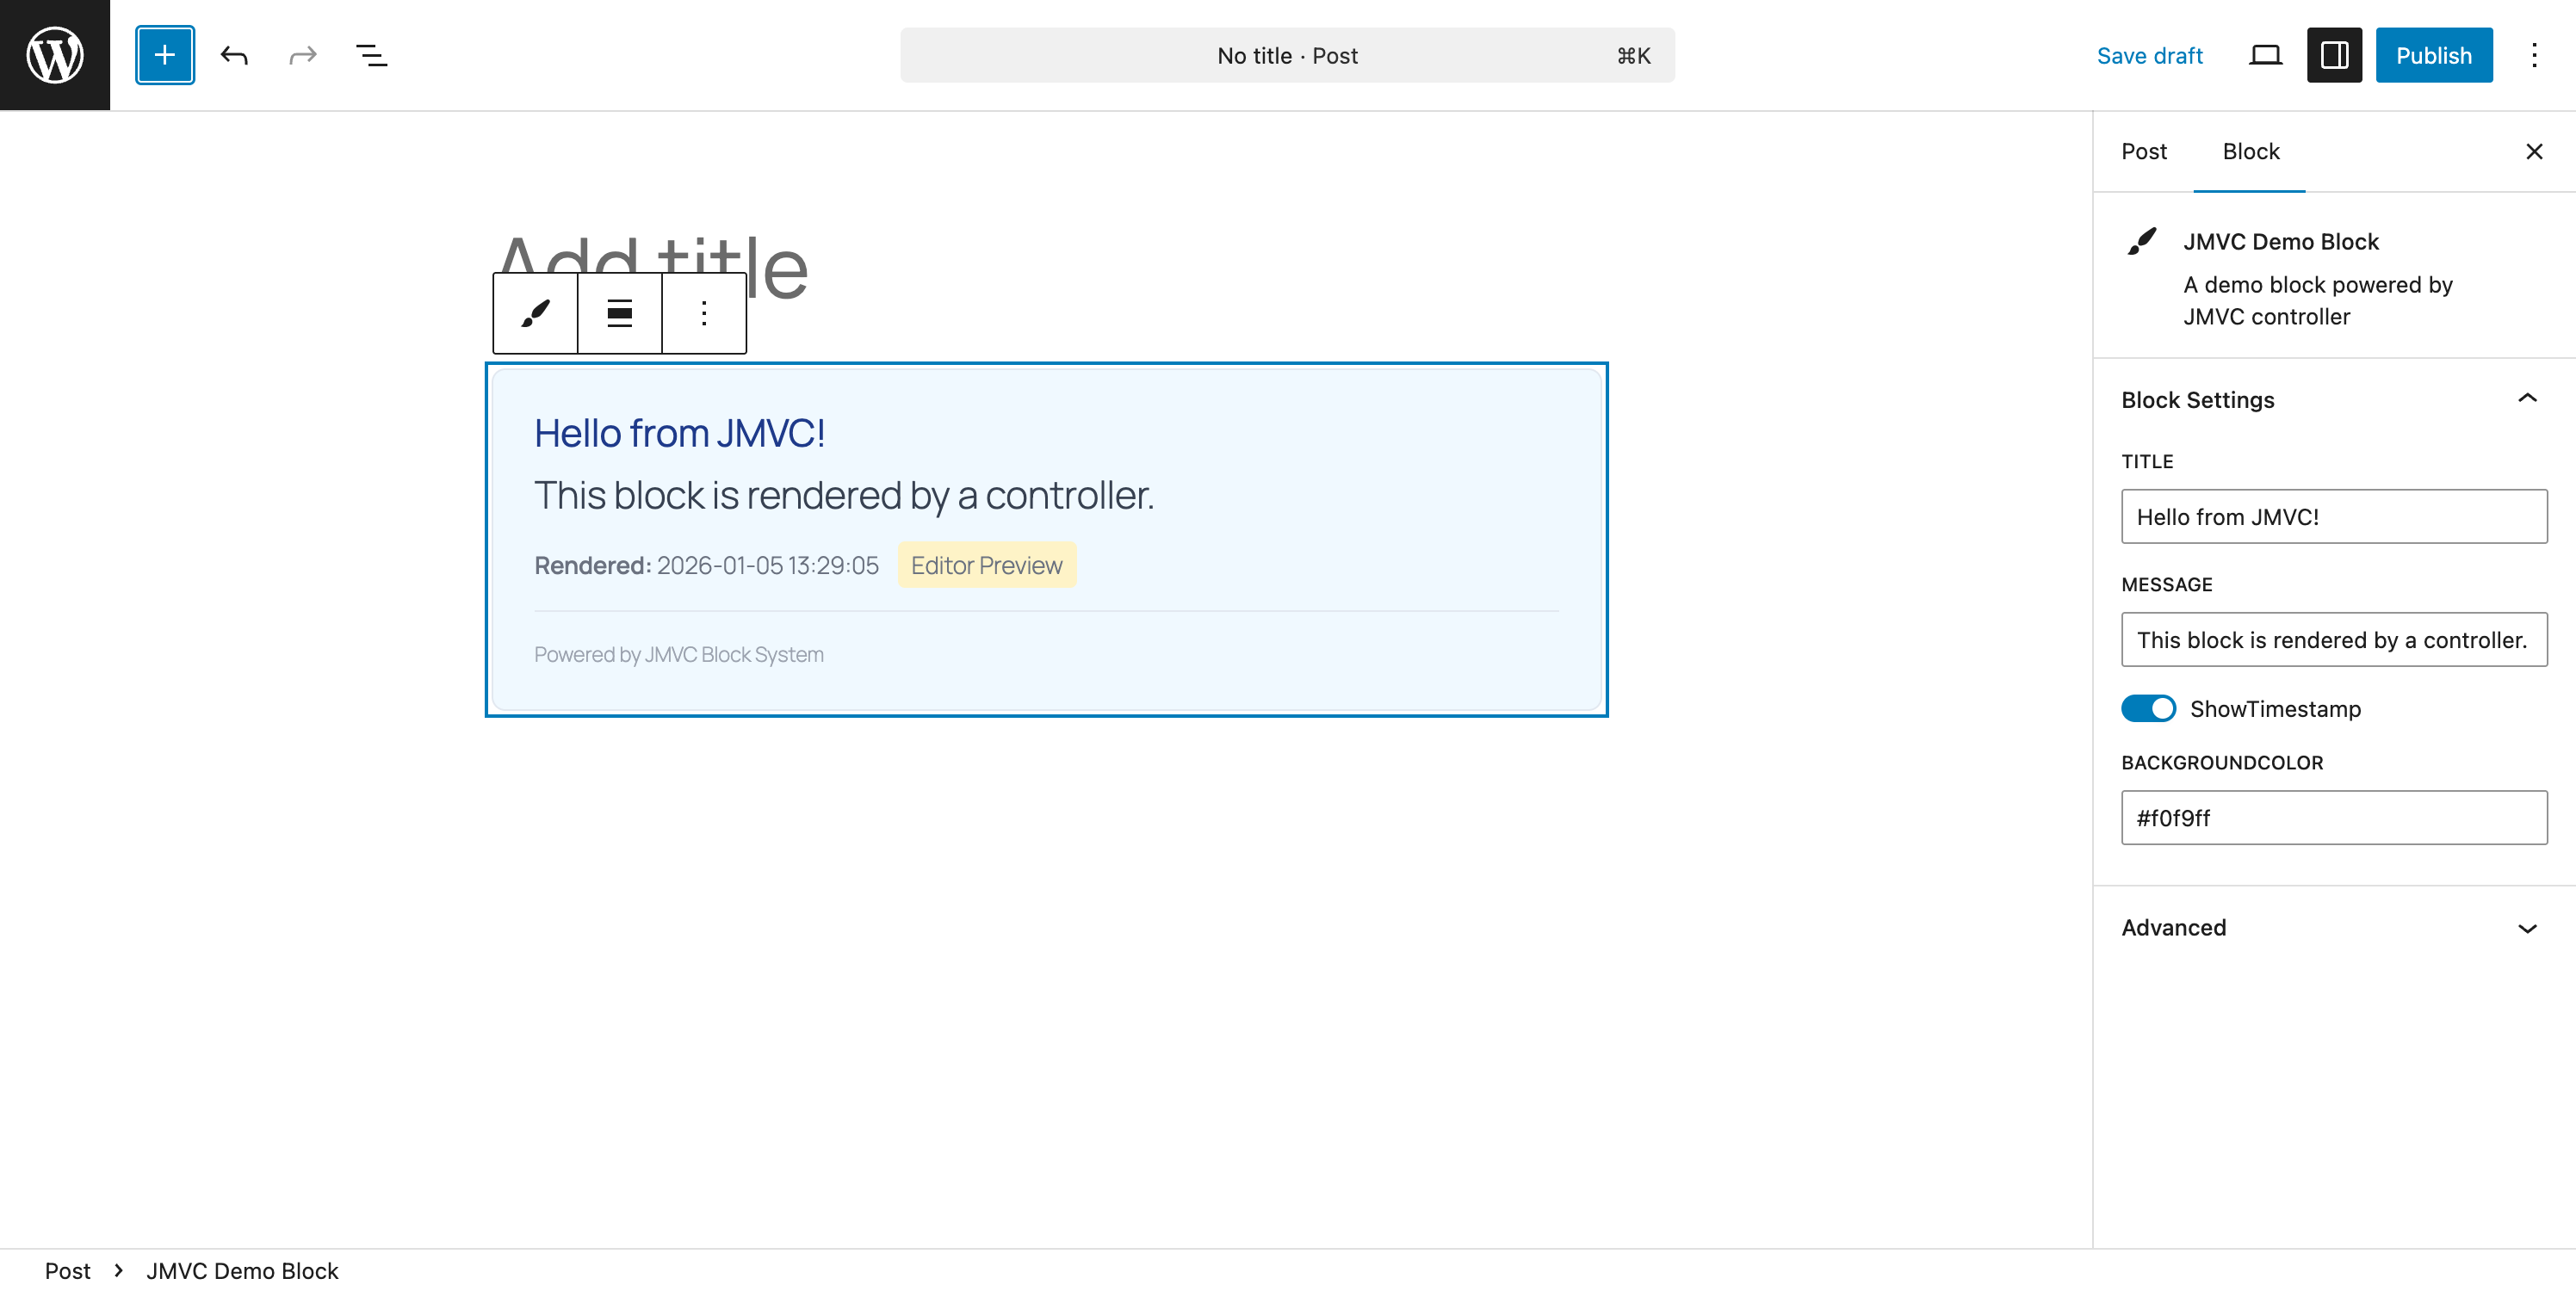Open the Document Overview list icon
2576x1291 pixels.
click(371, 55)
